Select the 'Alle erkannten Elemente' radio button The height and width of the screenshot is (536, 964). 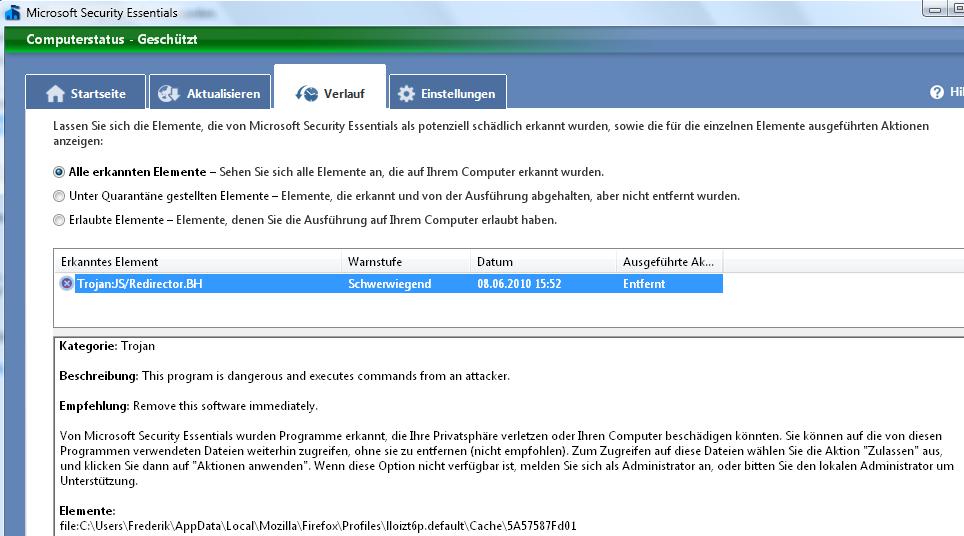click(x=59, y=172)
